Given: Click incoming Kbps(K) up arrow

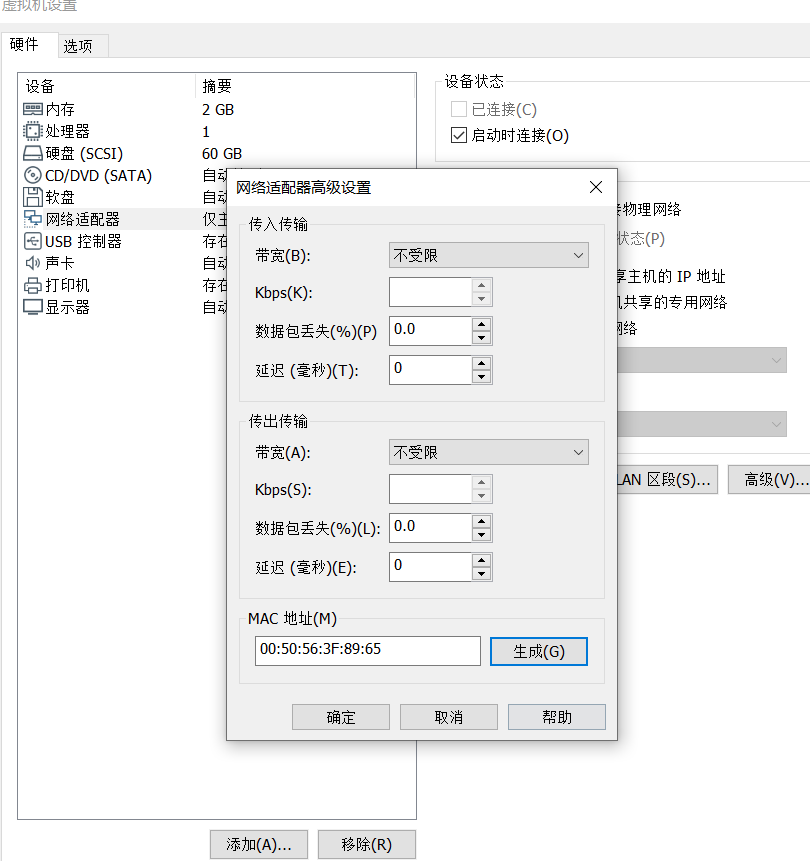Looking at the screenshot, I should click(x=482, y=285).
